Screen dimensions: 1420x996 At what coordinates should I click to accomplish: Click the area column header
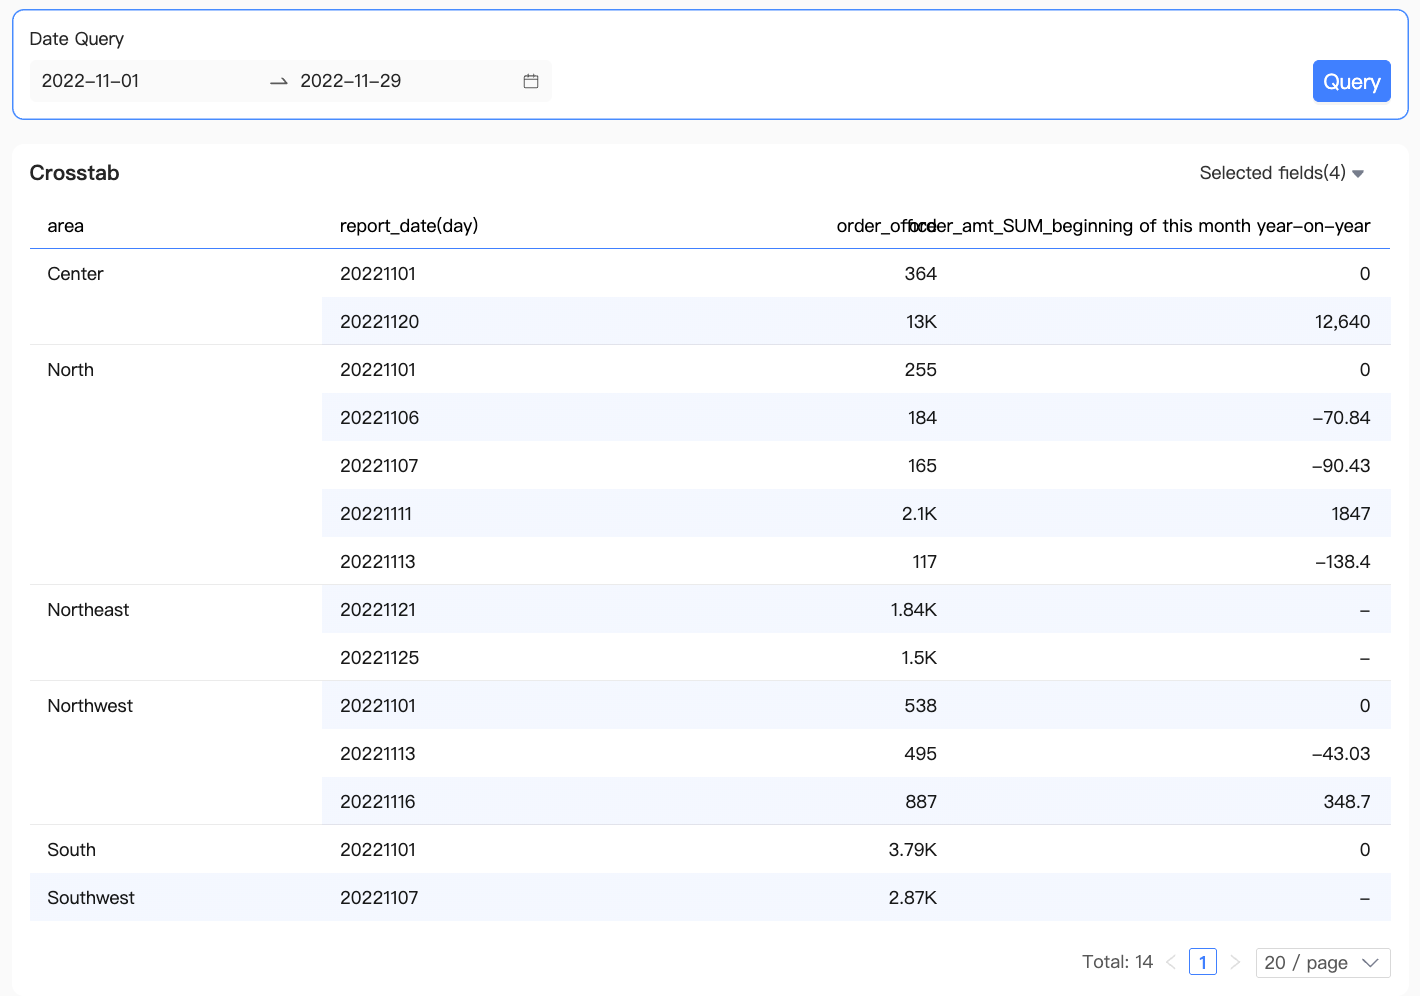[x=66, y=226]
